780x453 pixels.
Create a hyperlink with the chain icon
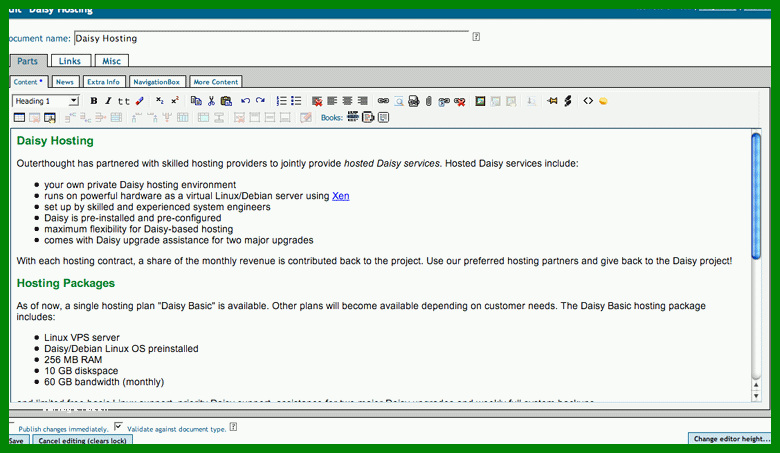point(384,101)
